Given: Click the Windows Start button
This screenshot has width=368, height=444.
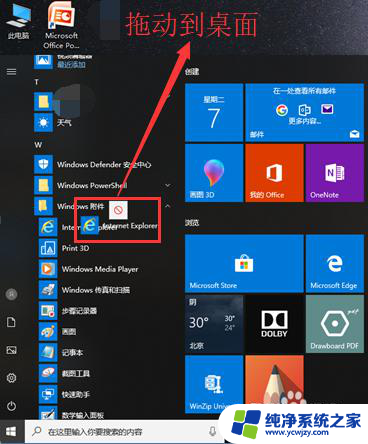Looking at the screenshot, I should click(x=11, y=432).
